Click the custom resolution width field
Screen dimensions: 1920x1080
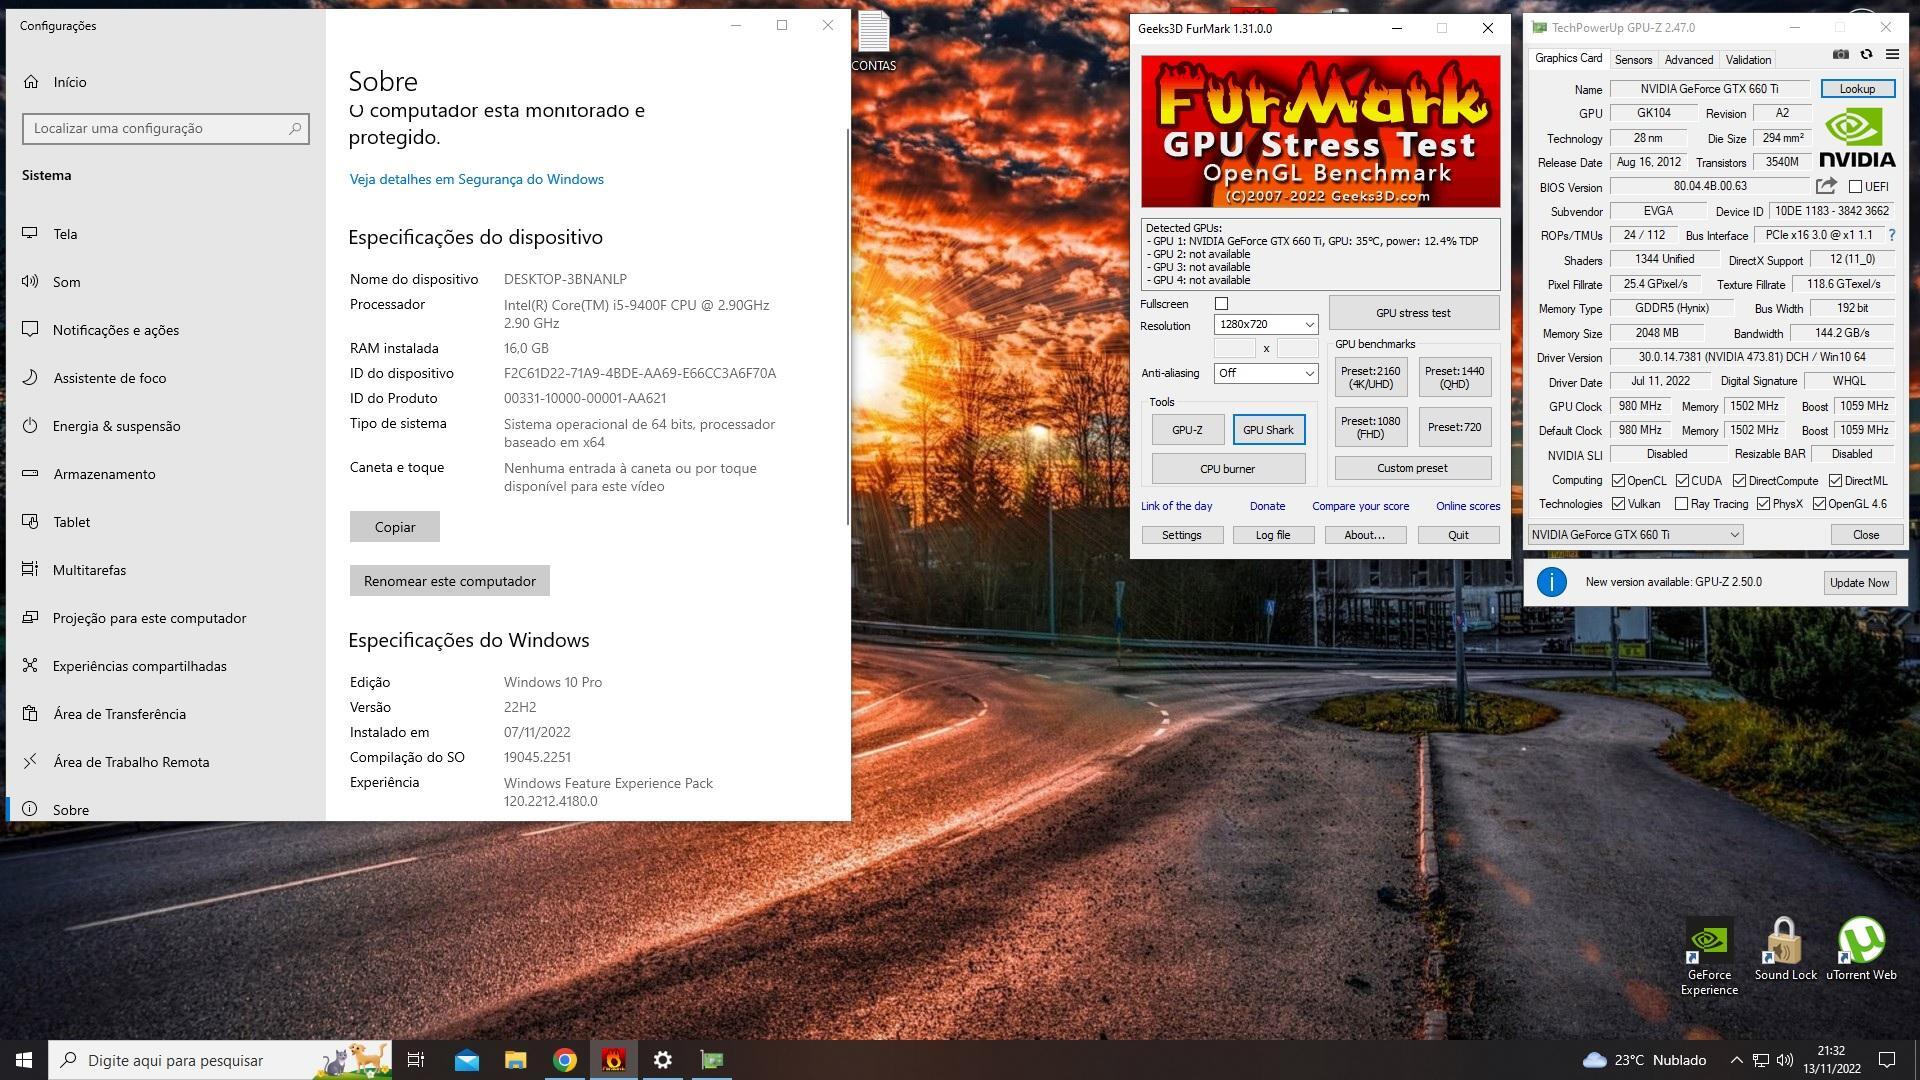(1234, 348)
